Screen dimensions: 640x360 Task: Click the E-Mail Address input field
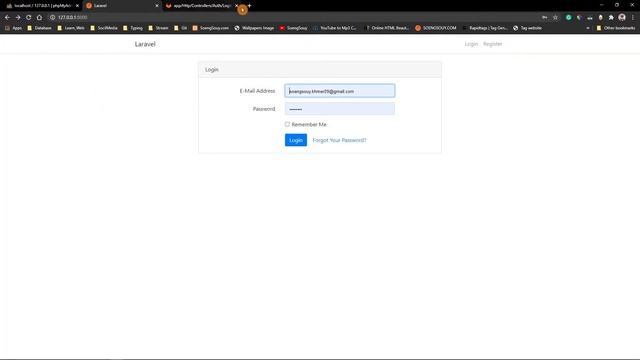[340, 91]
